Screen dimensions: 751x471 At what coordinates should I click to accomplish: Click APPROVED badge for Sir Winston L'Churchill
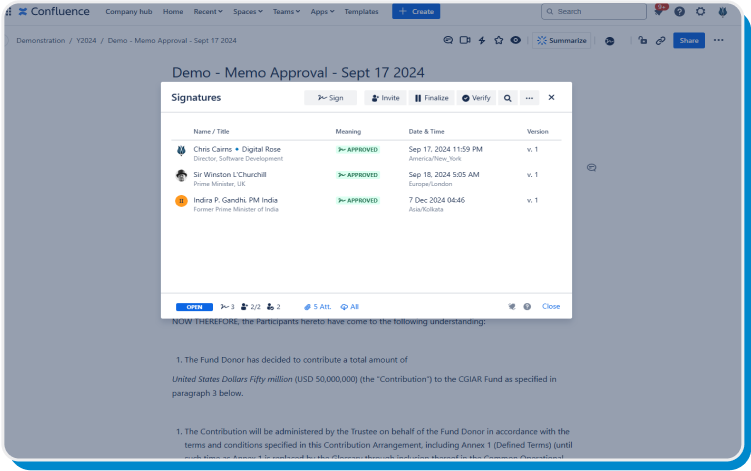[x=358, y=175]
